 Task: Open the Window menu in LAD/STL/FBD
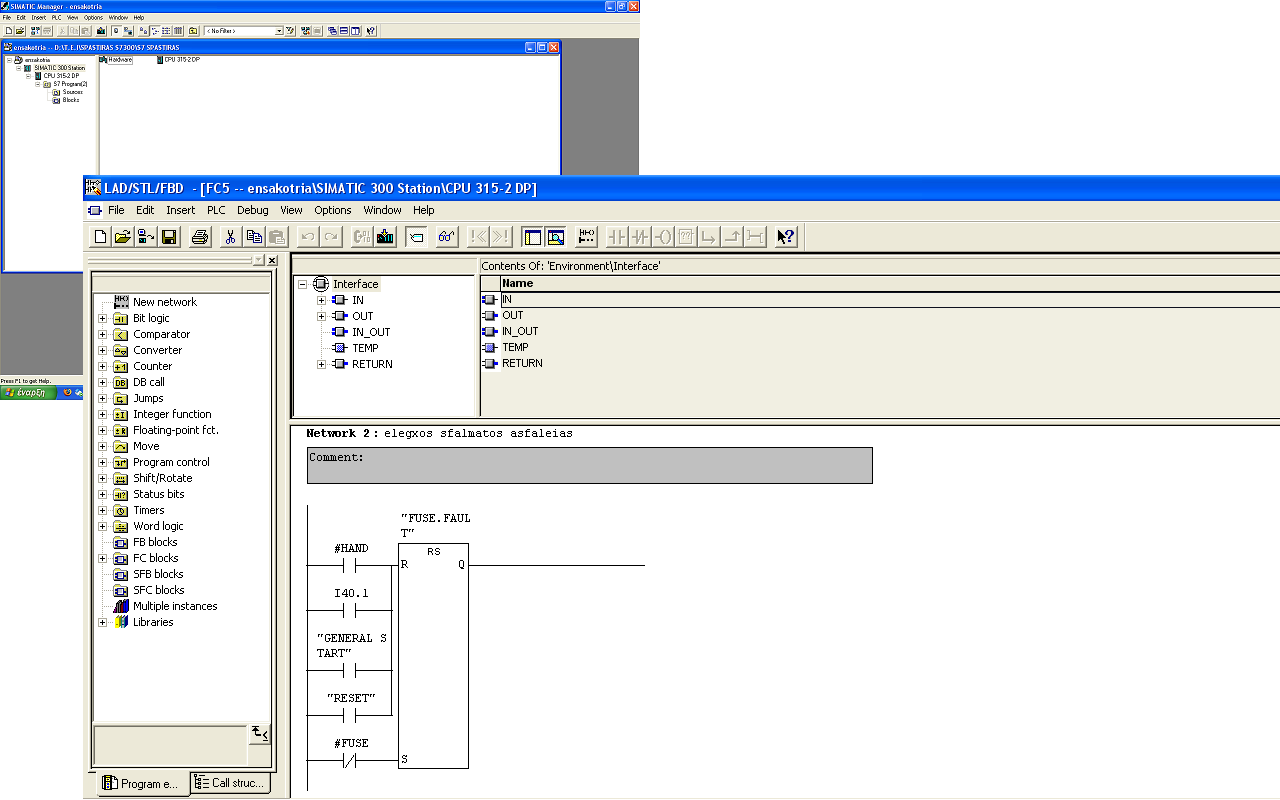point(382,210)
